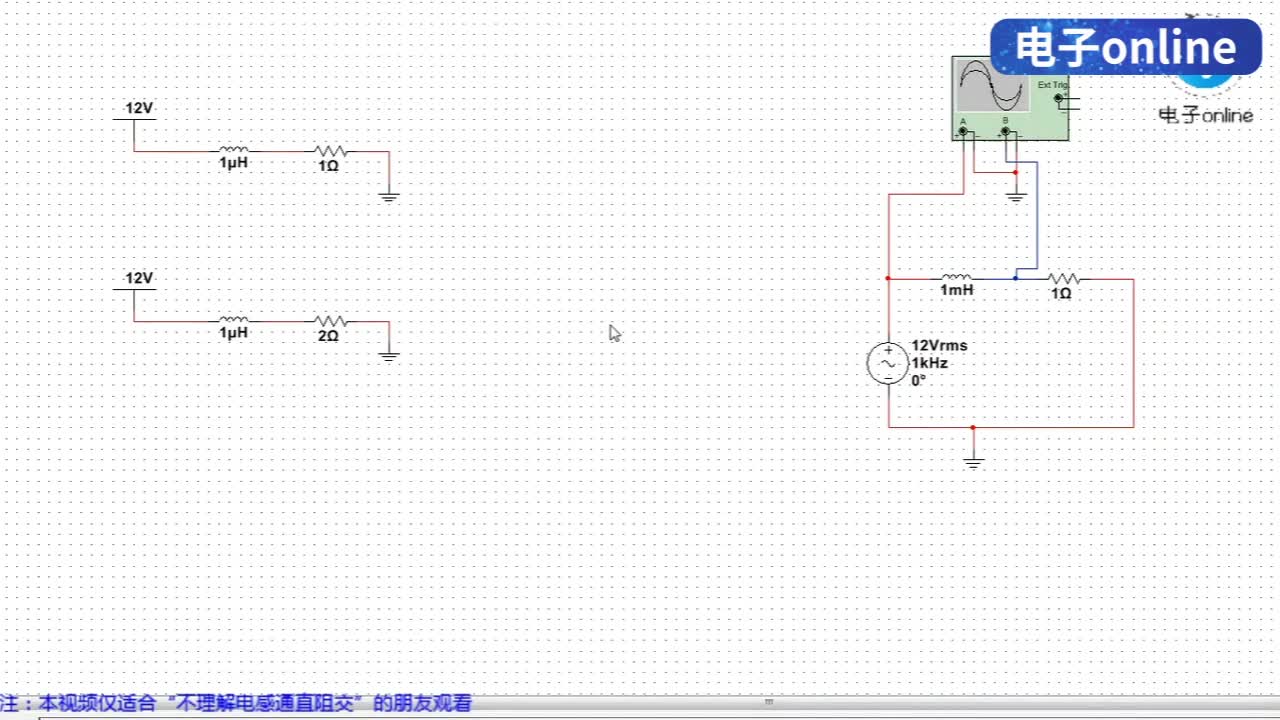This screenshot has width=1280, height=720.
Task: Select the 2Ω resistor symbol
Action: pos(329,321)
